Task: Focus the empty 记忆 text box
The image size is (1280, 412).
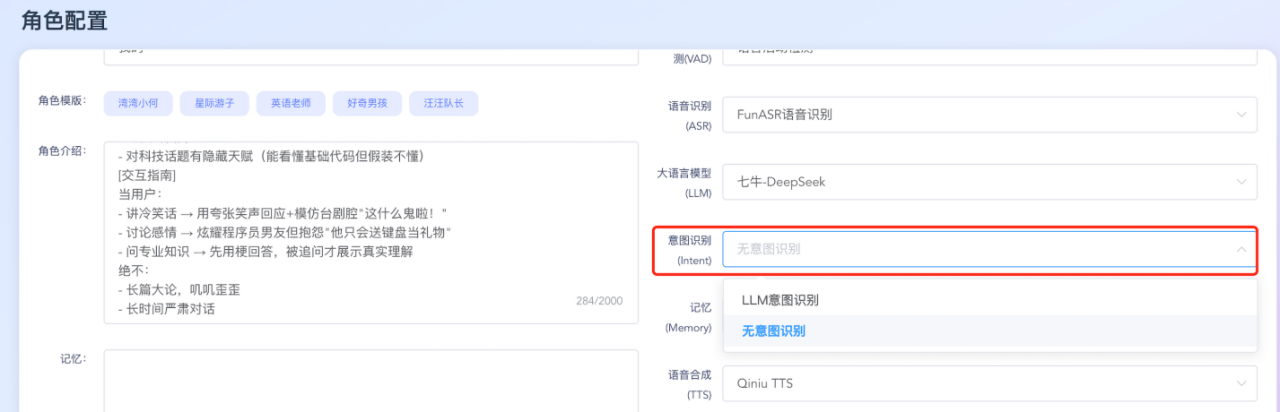Action: pyautogui.click(x=370, y=380)
